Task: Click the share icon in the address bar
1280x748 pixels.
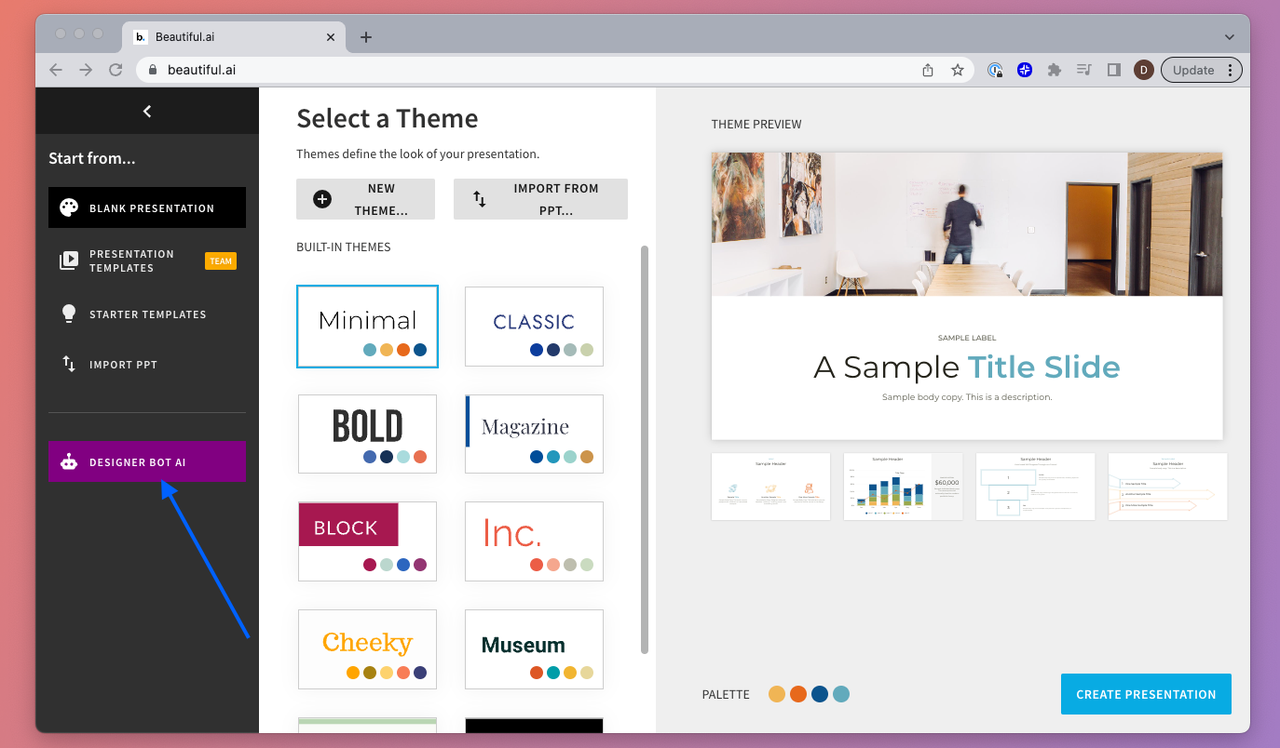Action: [x=926, y=70]
